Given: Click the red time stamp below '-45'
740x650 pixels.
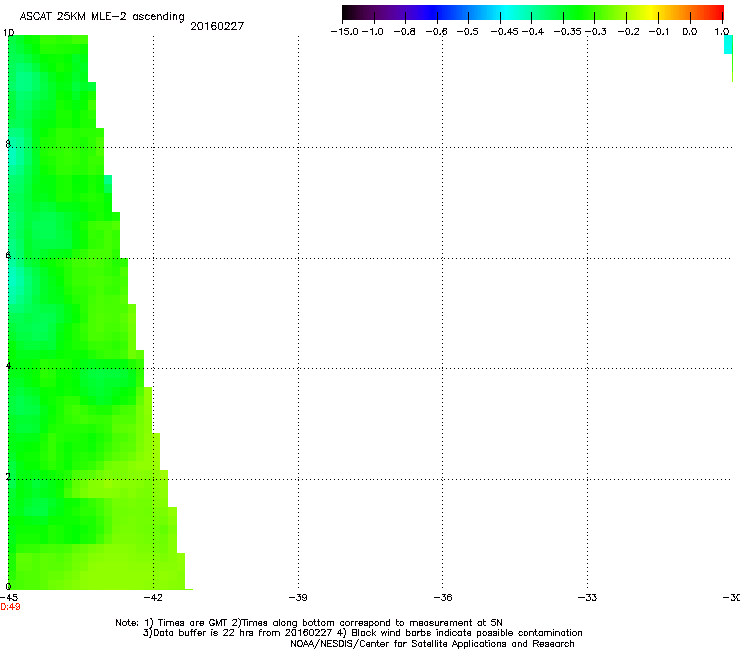Looking at the screenshot, I should pyautogui.click(x=10, y=607).
